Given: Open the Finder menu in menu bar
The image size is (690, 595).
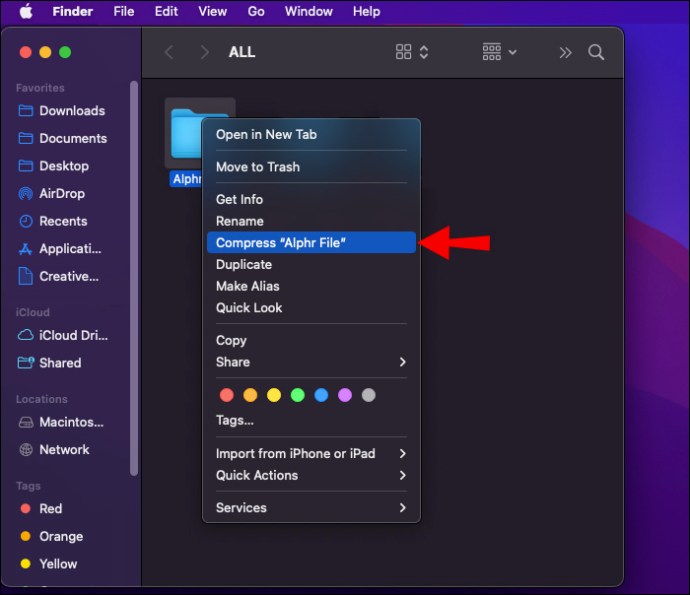Looking at the screenshot, I should pyautogui.click(x=73, y=11).
